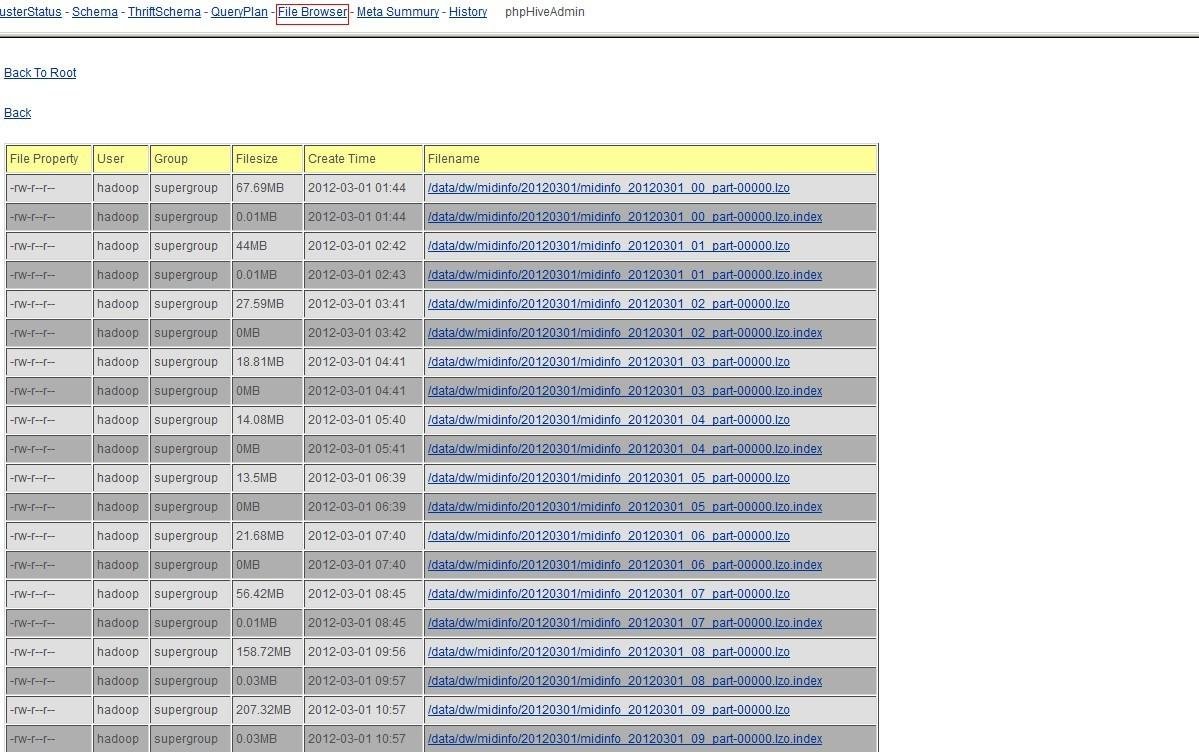Click Back To Root link
This screenshot has height=752, width=1199.
click(x=40, y=72)
